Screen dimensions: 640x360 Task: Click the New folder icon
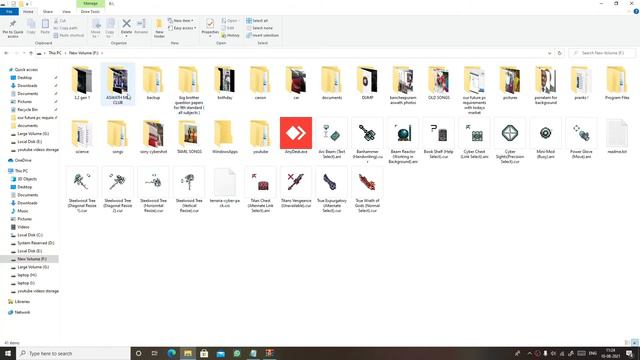(159, 24)
